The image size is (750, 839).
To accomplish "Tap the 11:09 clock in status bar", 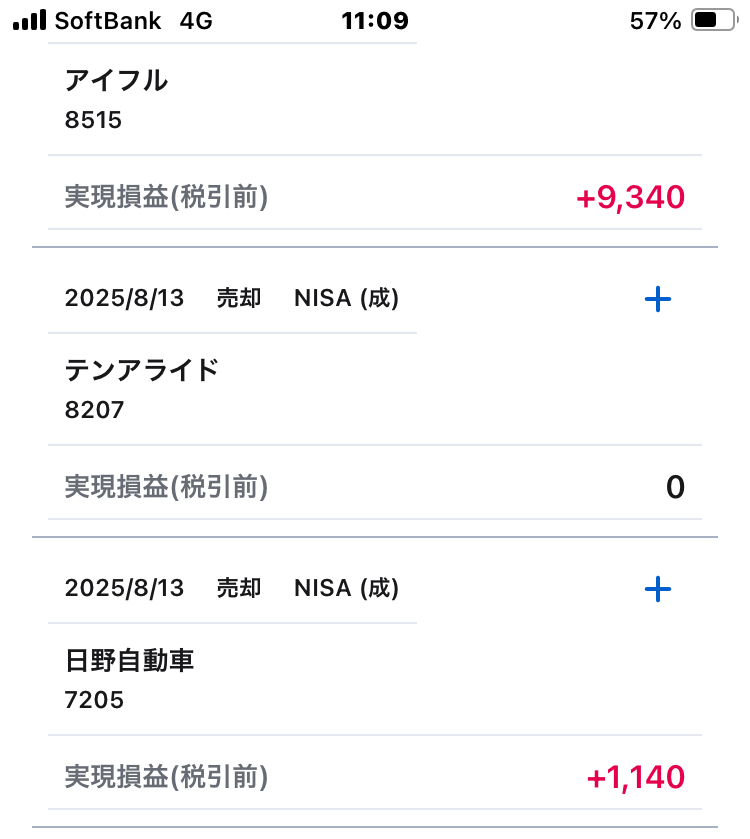I will pyautogui.click(x=374, y=21).
